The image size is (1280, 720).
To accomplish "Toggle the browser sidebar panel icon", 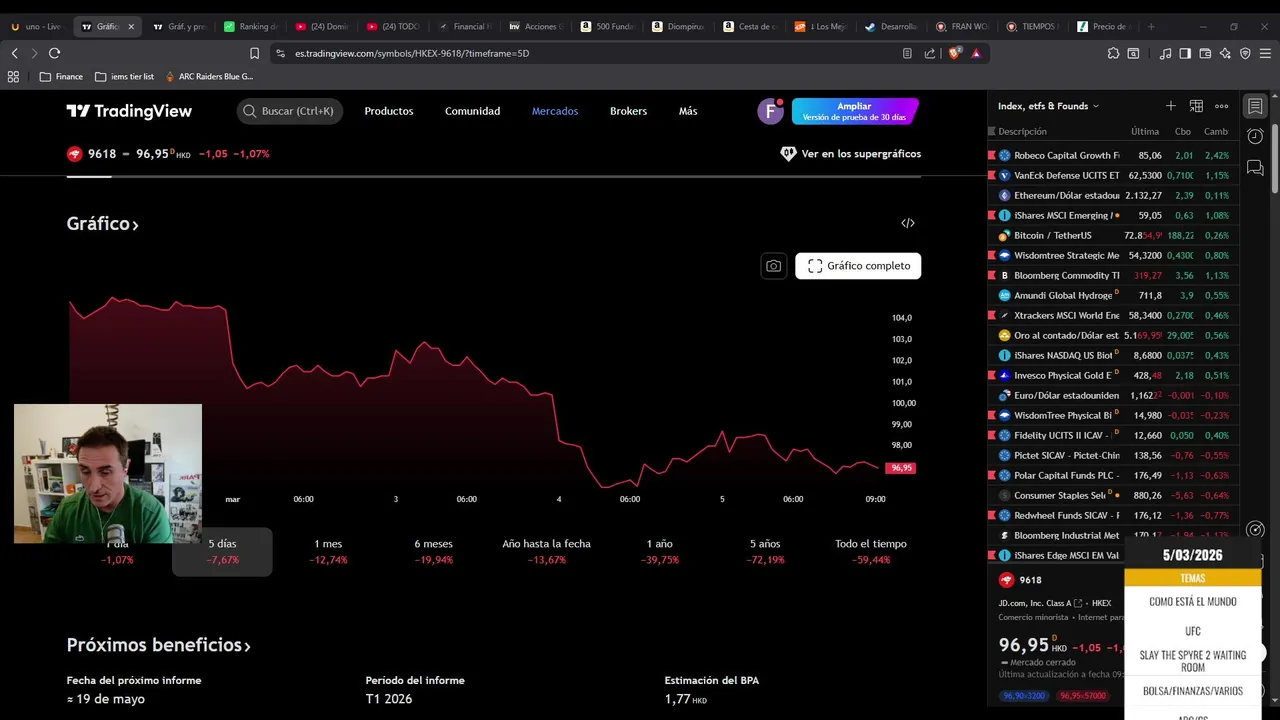I will point(1185,53).
